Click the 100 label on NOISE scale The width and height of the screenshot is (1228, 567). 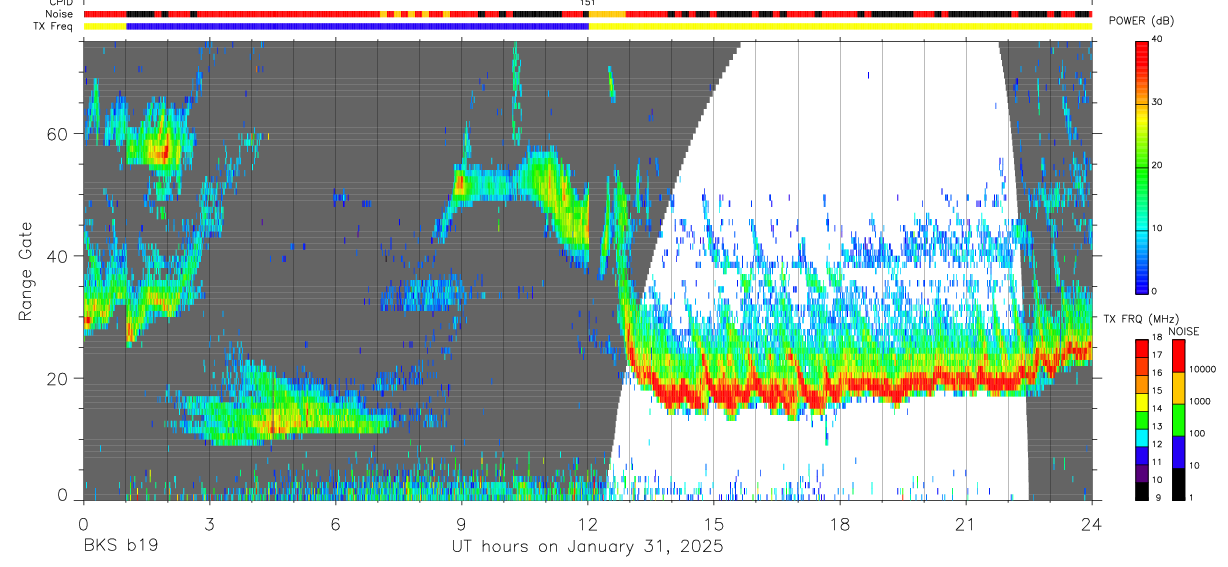click(x=1196, y=434)
